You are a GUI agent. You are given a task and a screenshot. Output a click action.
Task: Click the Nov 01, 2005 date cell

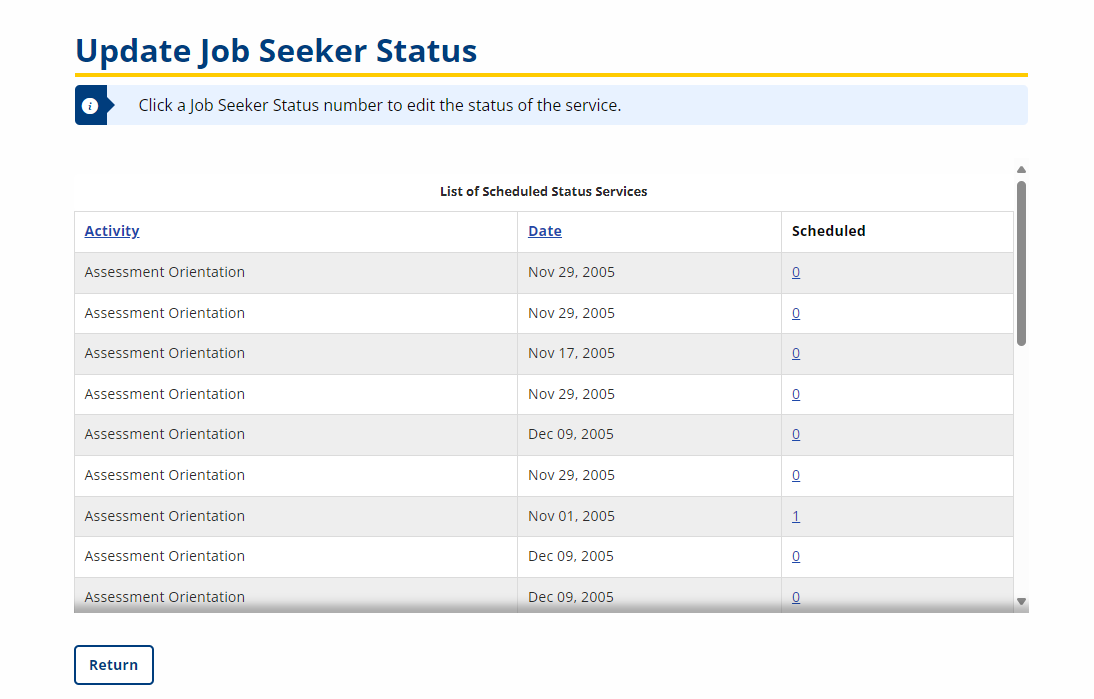pyautogui.click(x=571, y=516)
